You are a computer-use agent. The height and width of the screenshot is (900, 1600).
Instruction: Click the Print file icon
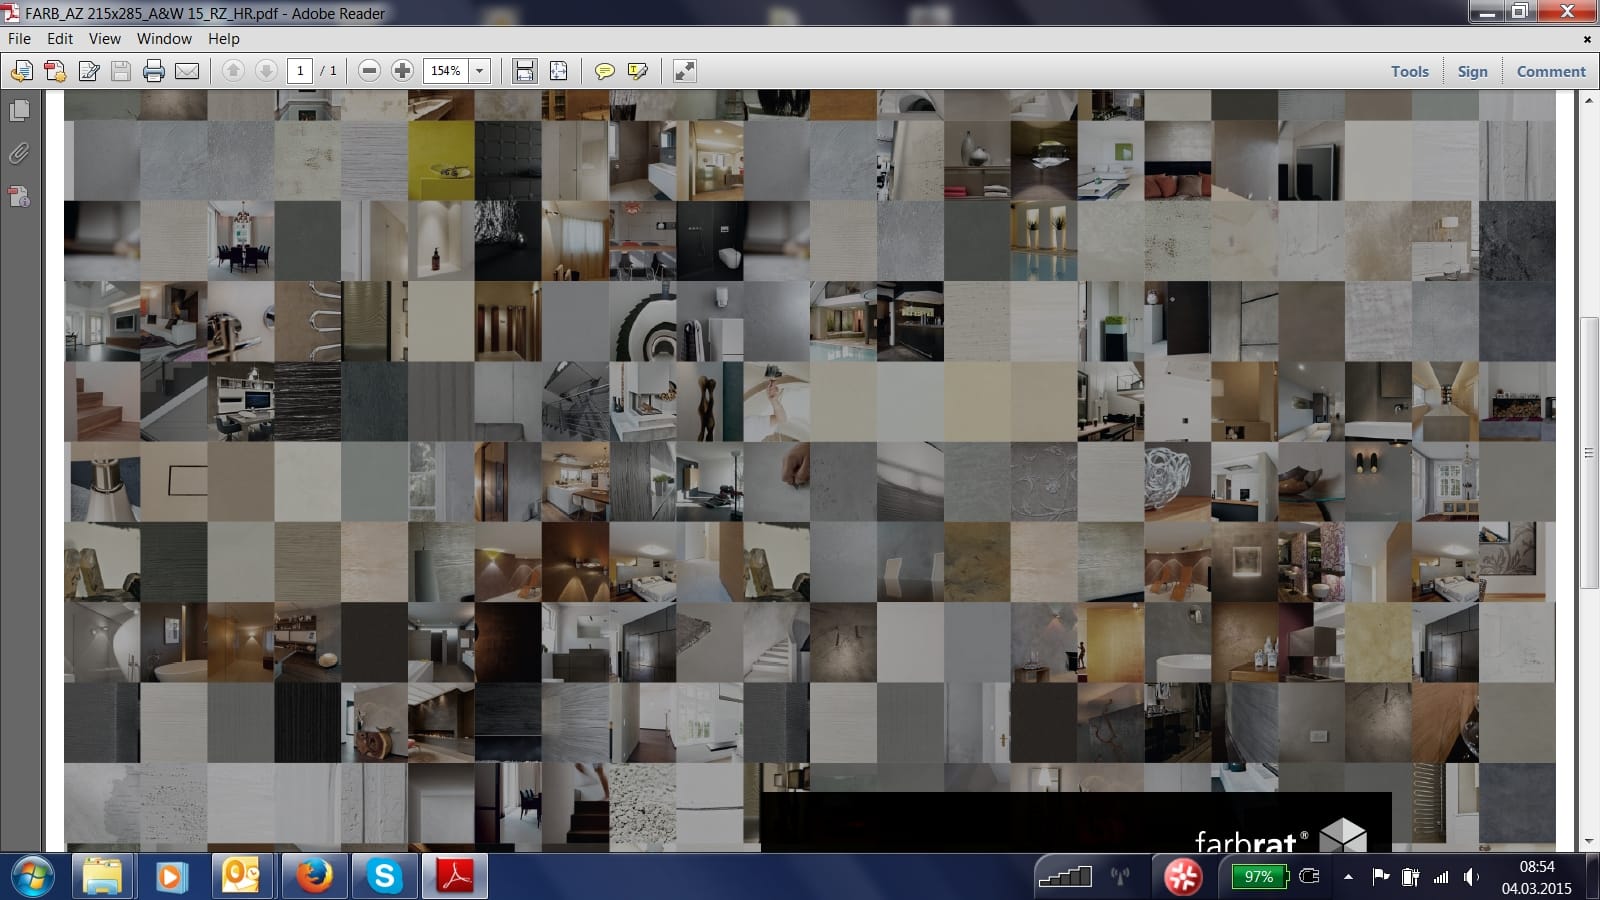[154, 71]
